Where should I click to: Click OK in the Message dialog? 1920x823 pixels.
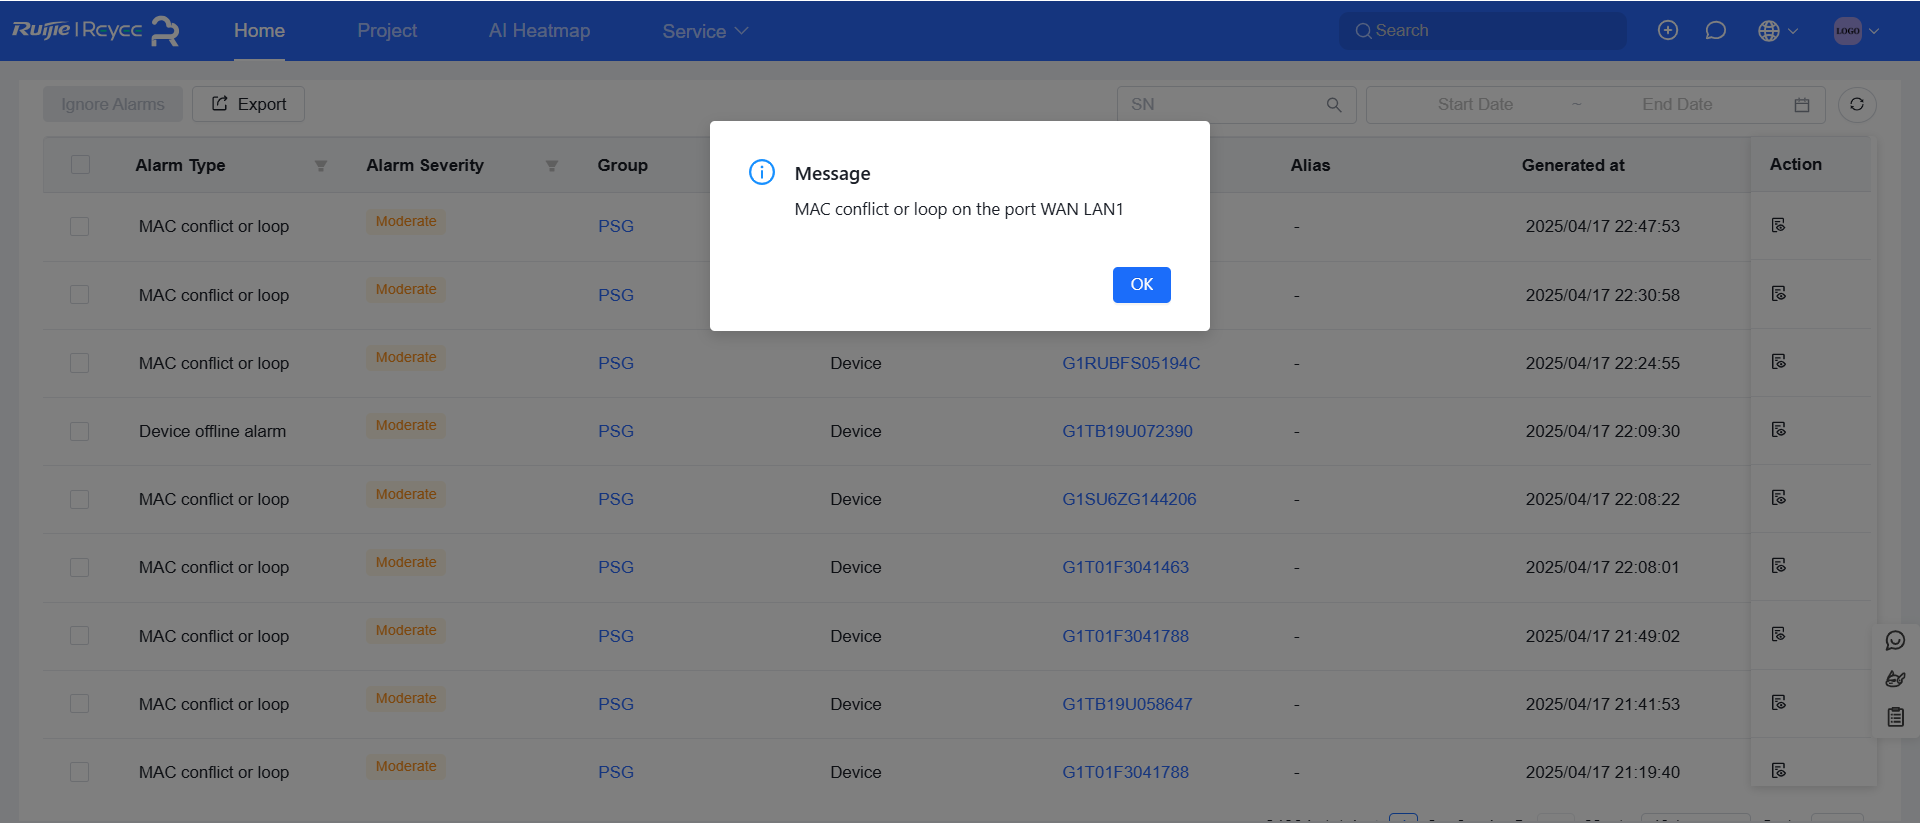click(1141, 285)
